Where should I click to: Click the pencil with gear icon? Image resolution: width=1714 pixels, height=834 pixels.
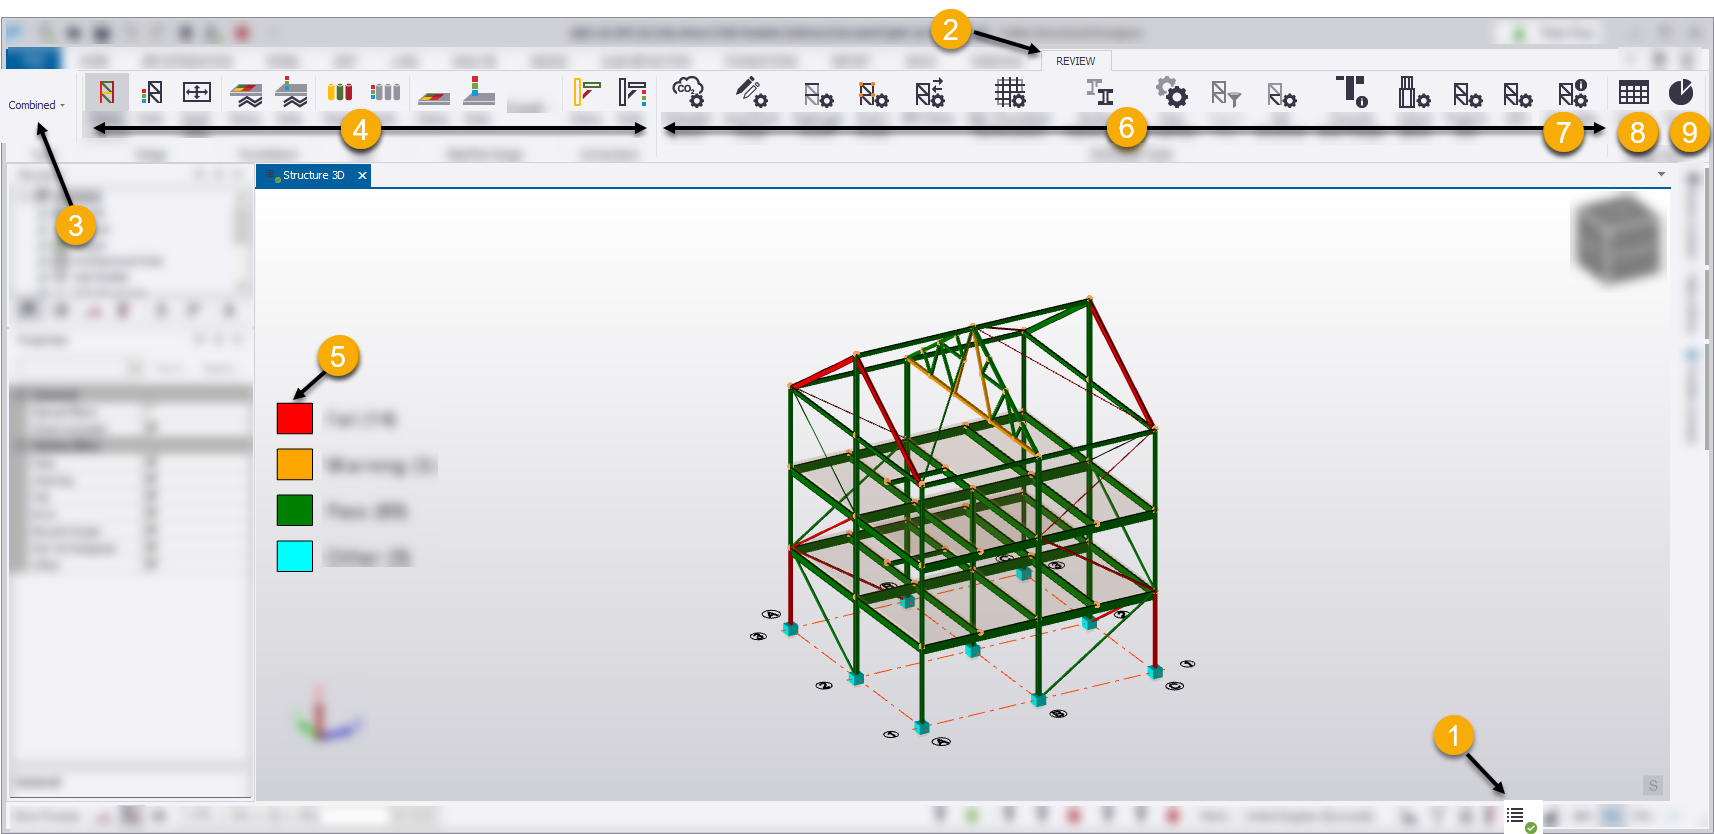point(751,93)
